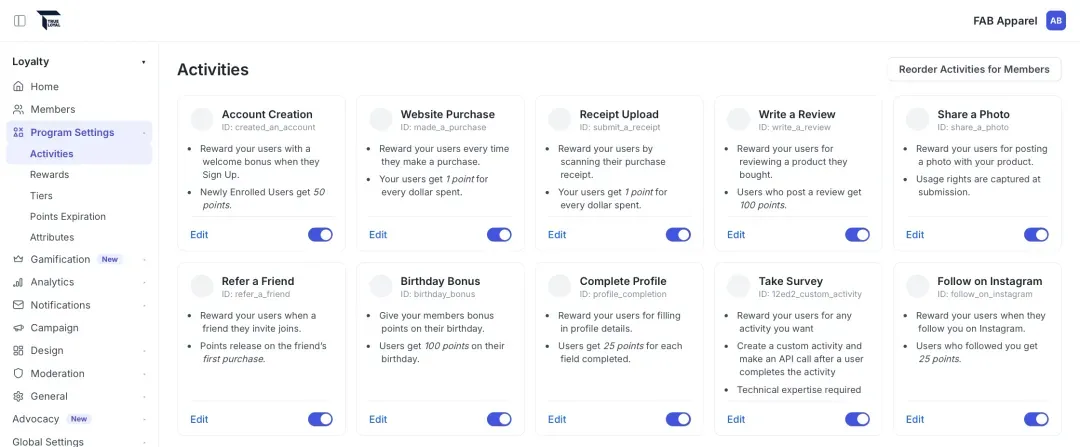The width and height of the screenshot is (1080, 447).
Task: Click the Notifications envelope icon
Action: pyautogui.click(x=19, y=305)
